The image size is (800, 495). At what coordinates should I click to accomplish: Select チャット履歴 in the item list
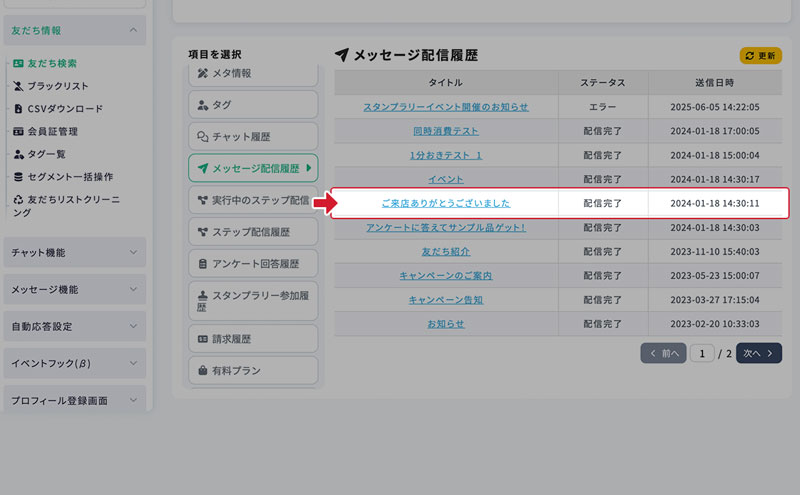(252, 136)
